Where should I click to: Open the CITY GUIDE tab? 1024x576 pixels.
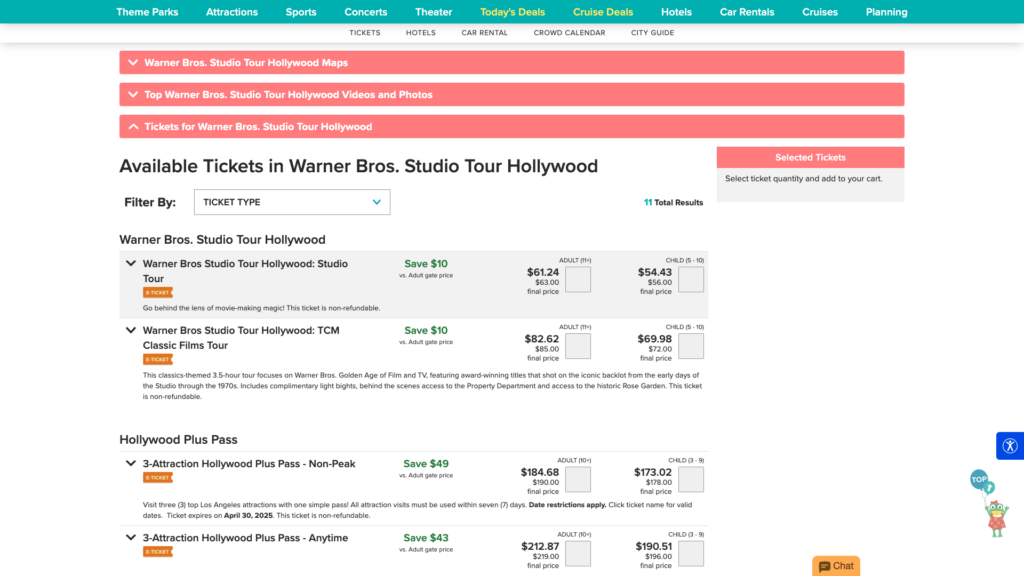pyautogui.click(x=652, y=33)
